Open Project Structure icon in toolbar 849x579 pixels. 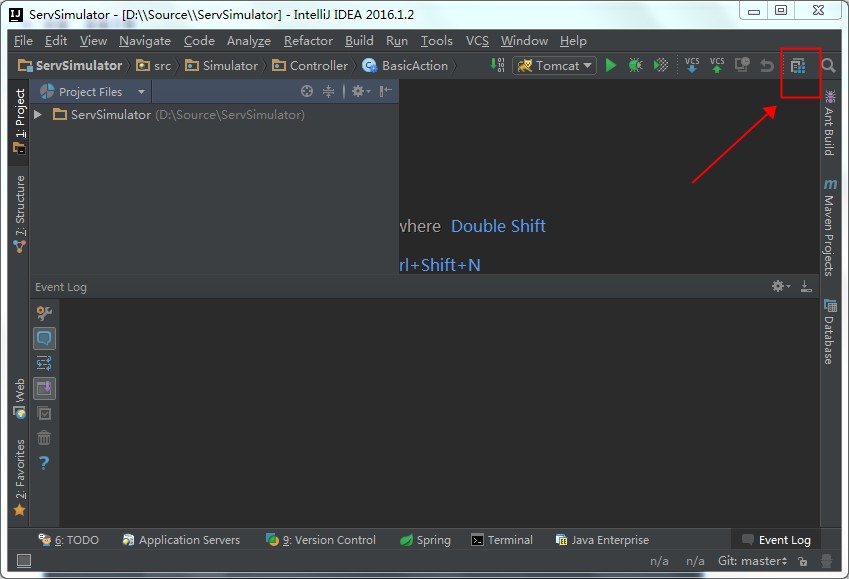(x=798, y=66)
